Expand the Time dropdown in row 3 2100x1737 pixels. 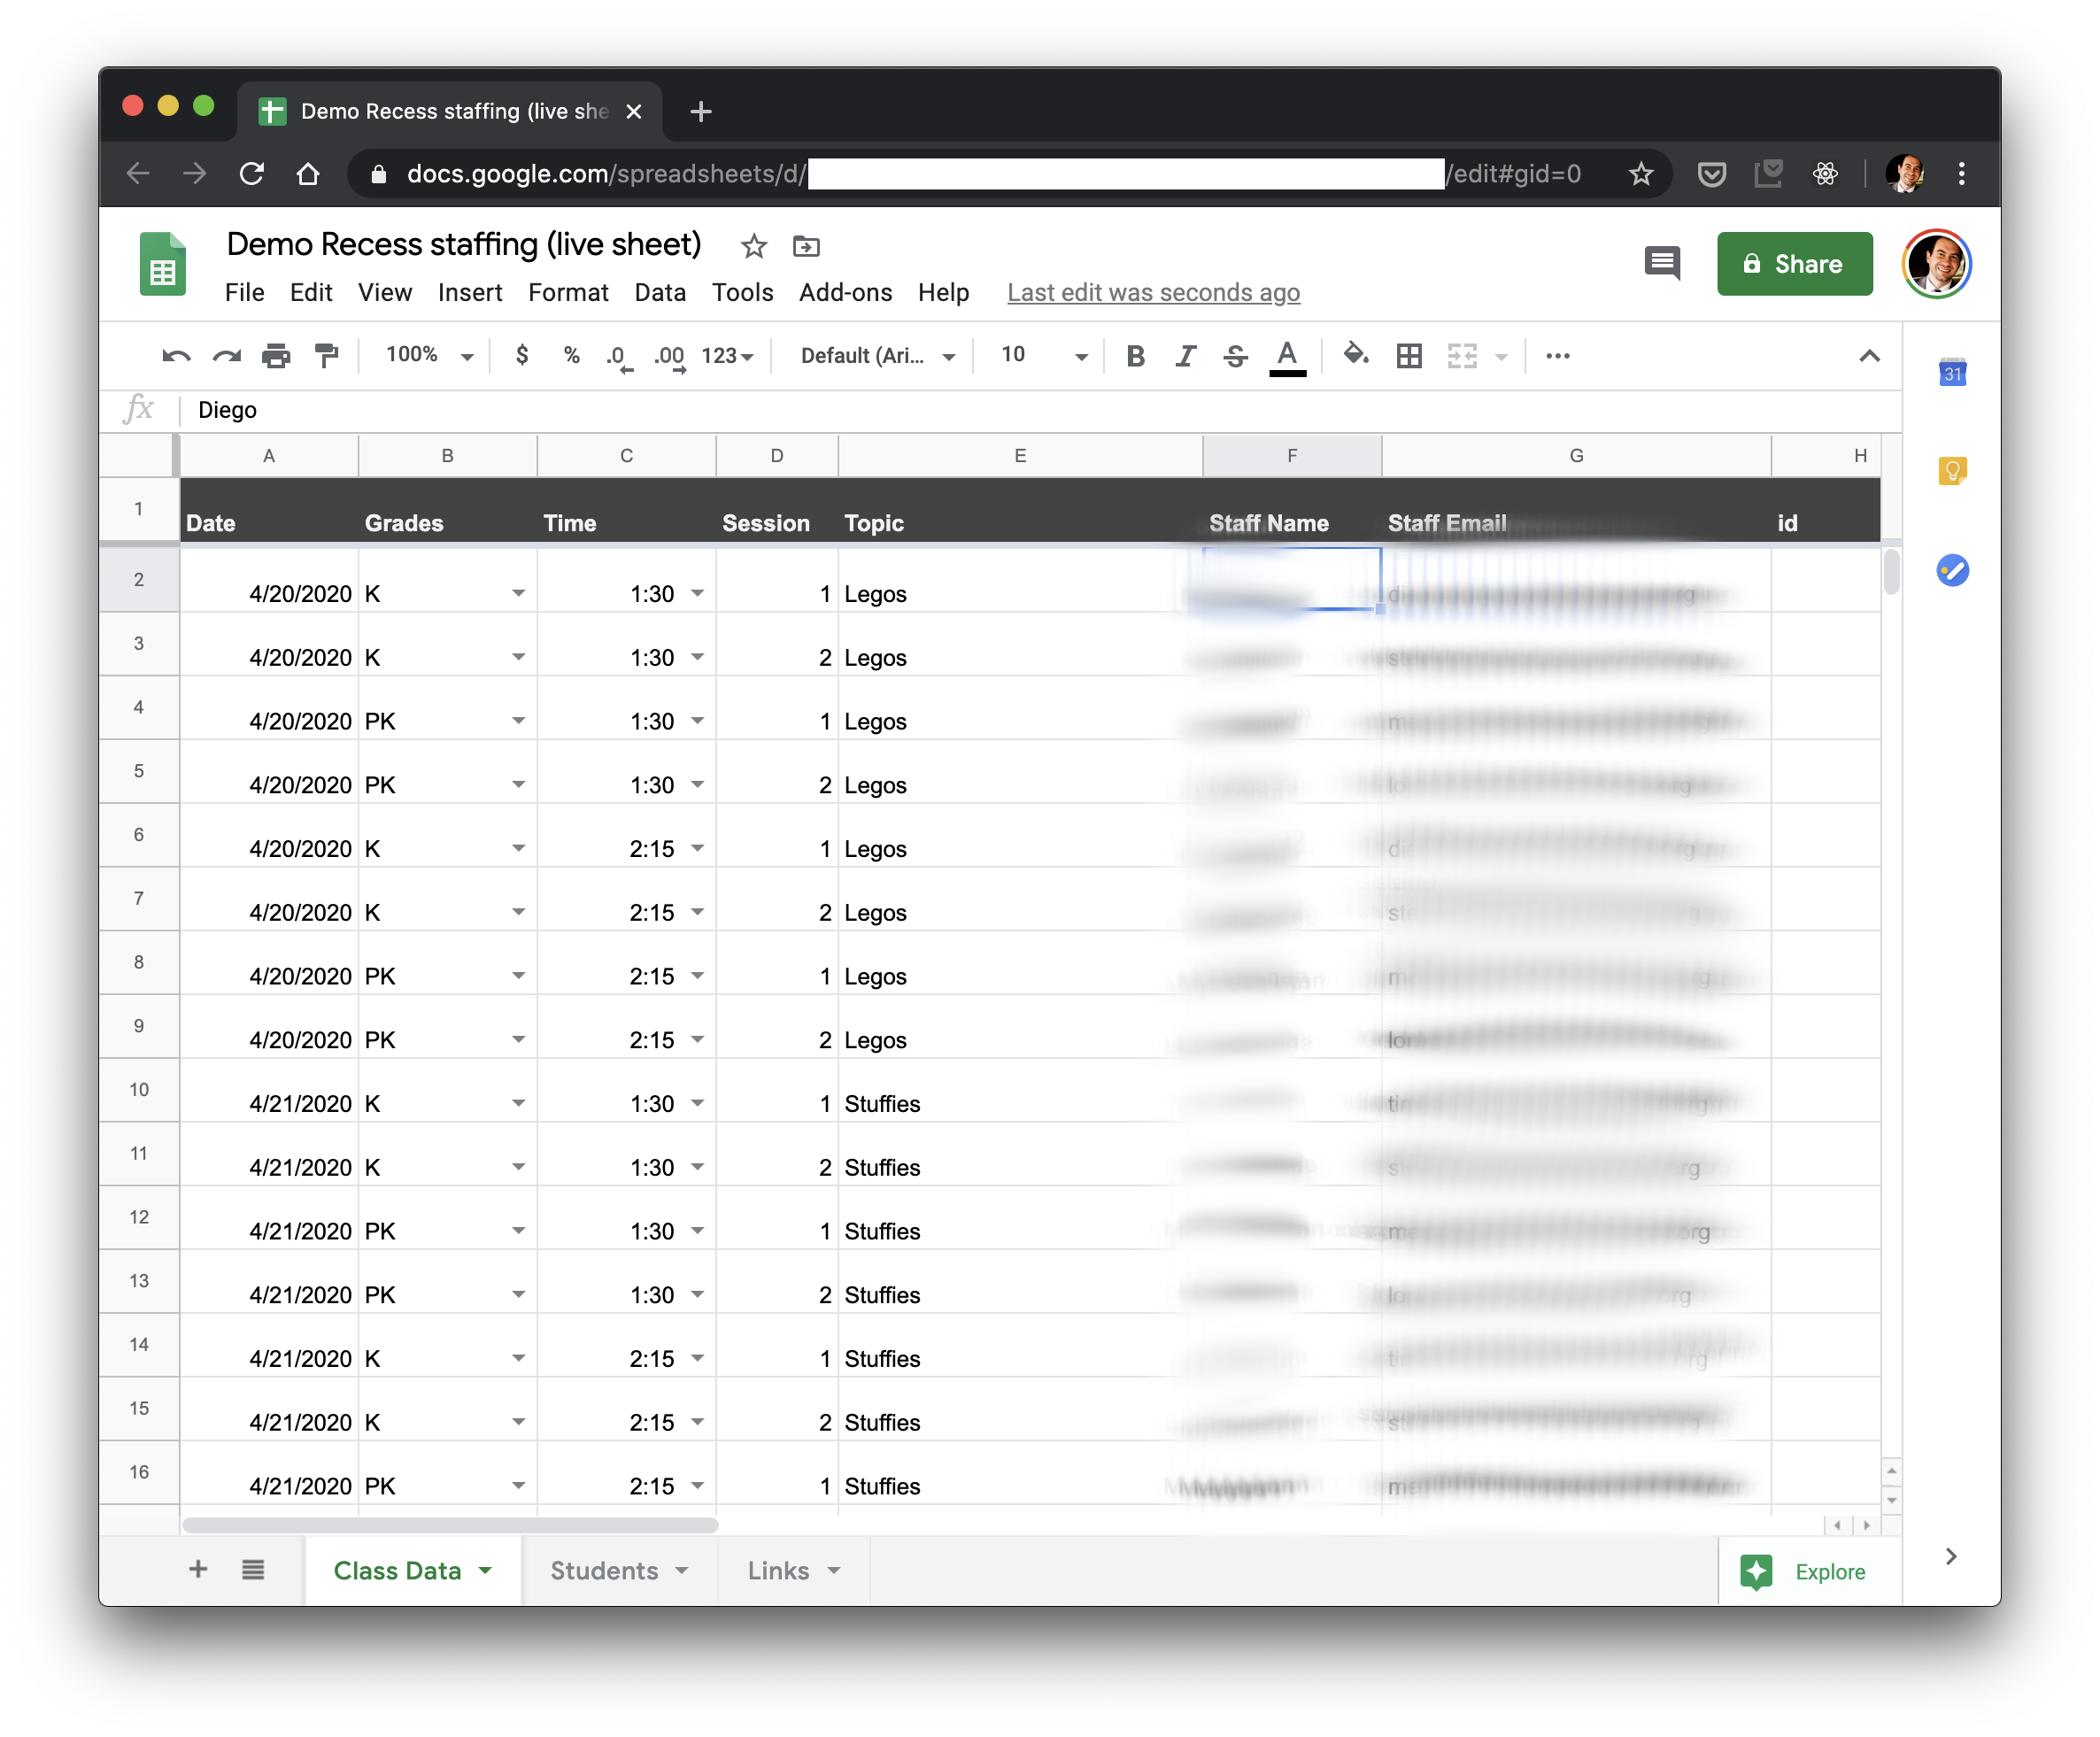[x=699, y=656]
